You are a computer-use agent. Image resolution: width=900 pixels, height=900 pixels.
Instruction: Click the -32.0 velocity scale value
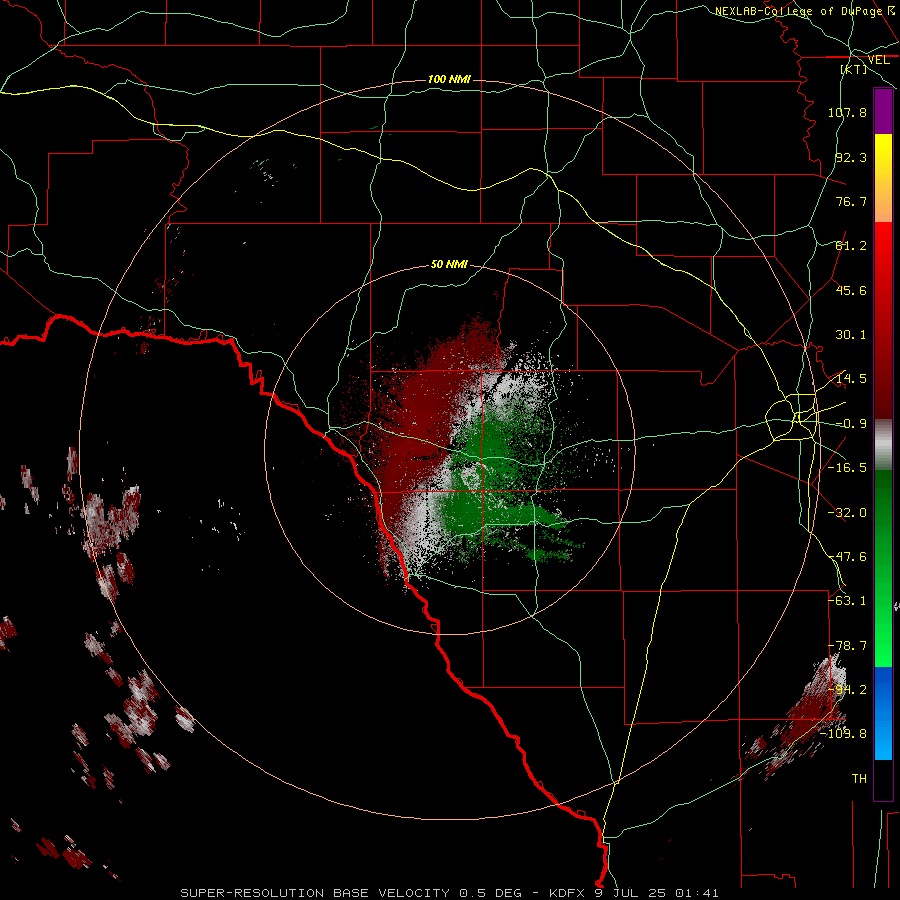tap(847, 513)
